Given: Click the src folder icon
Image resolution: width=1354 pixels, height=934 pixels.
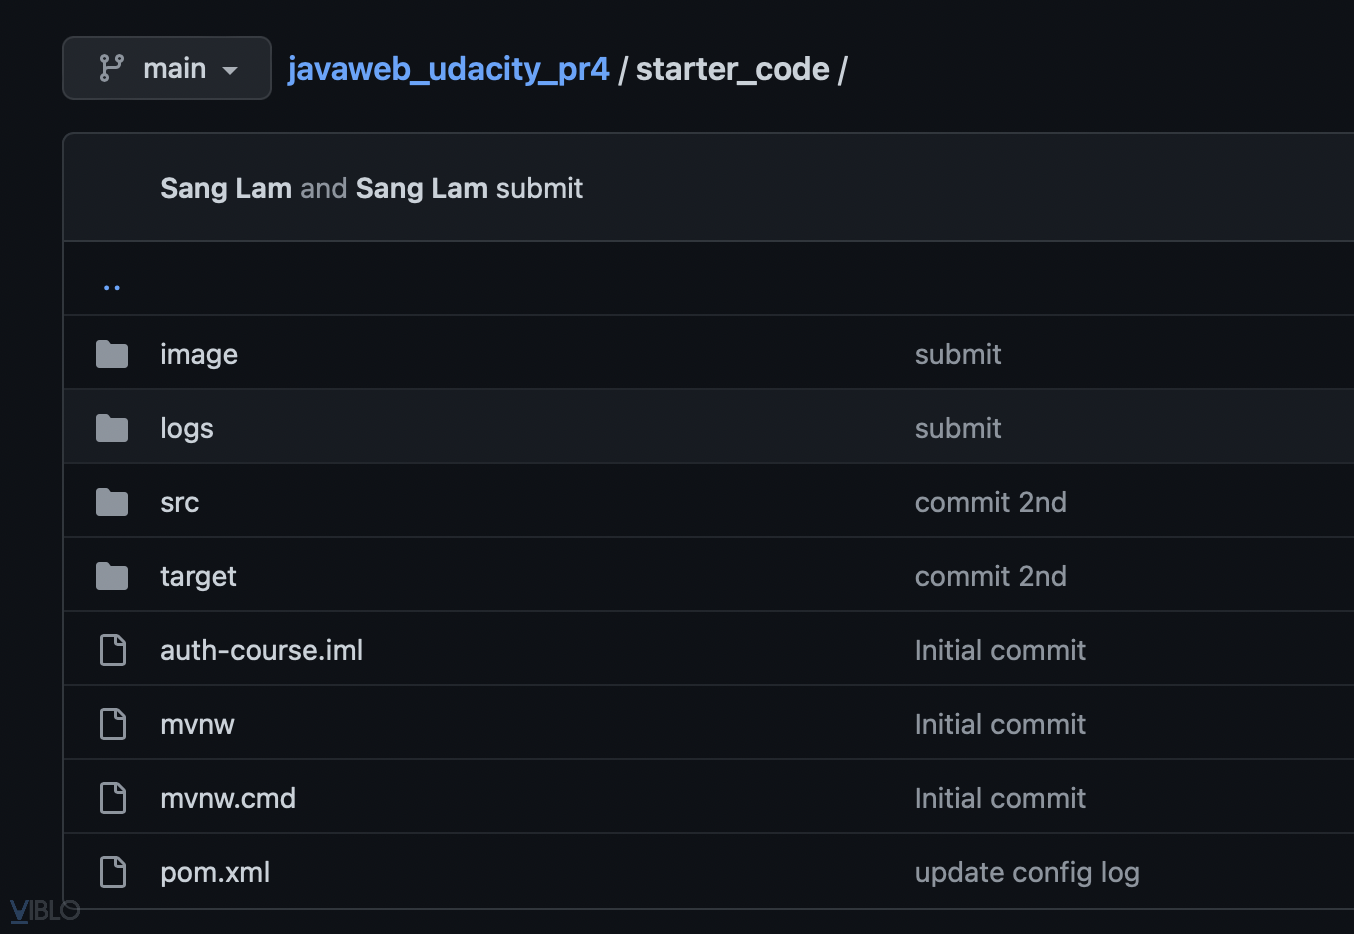Looking at the screenshot, I should (x=112, y=501).
